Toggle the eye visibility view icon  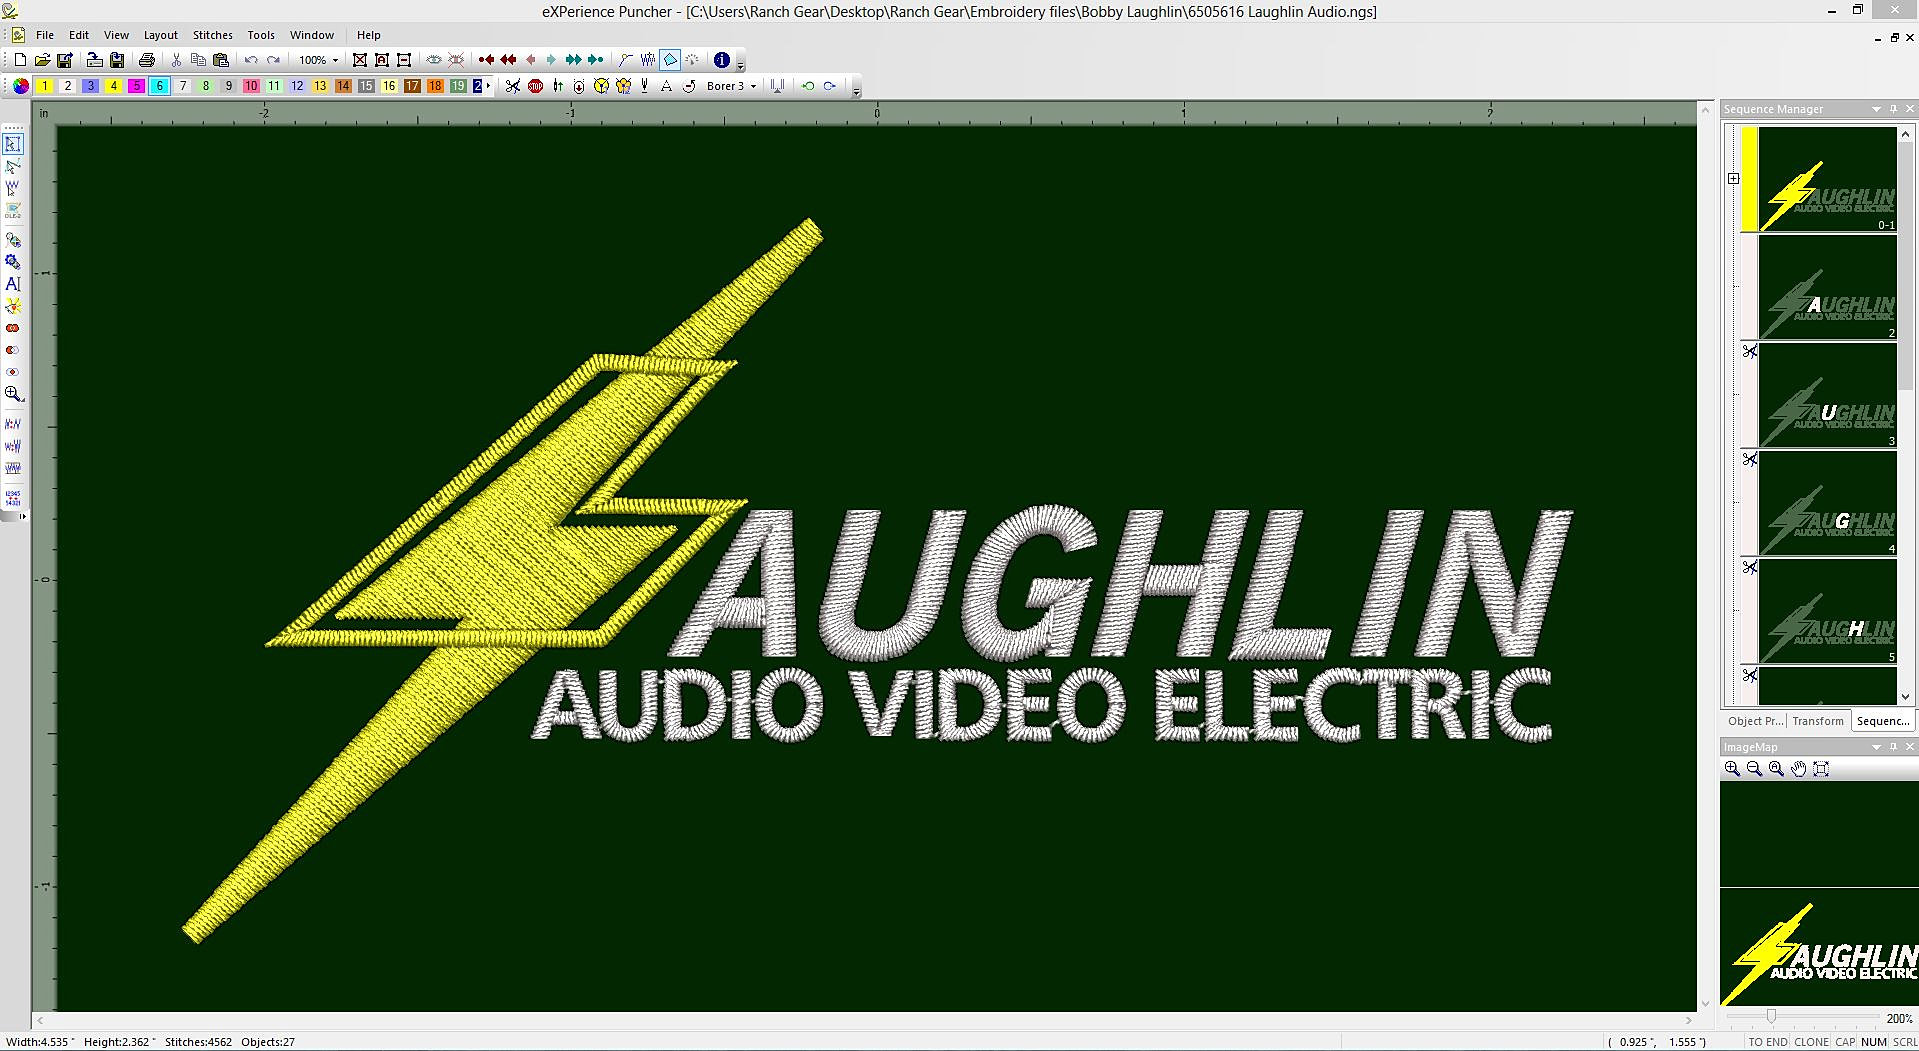(434, 60)
